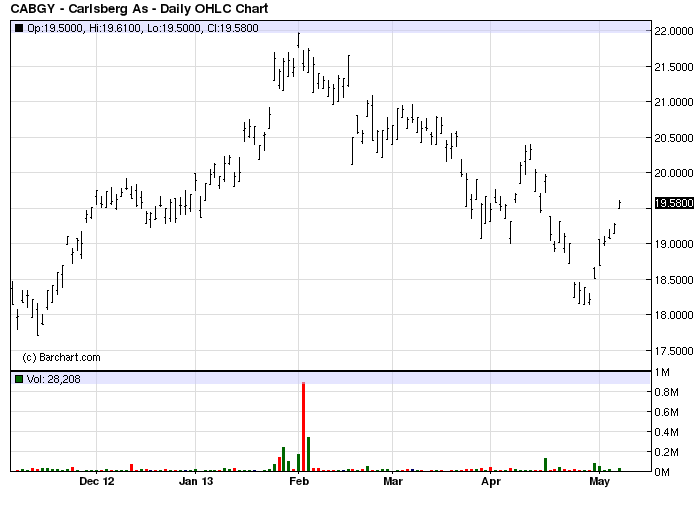The image size is (700, 512).
Task: Click the green volume legend square
Action: [19, 379]
